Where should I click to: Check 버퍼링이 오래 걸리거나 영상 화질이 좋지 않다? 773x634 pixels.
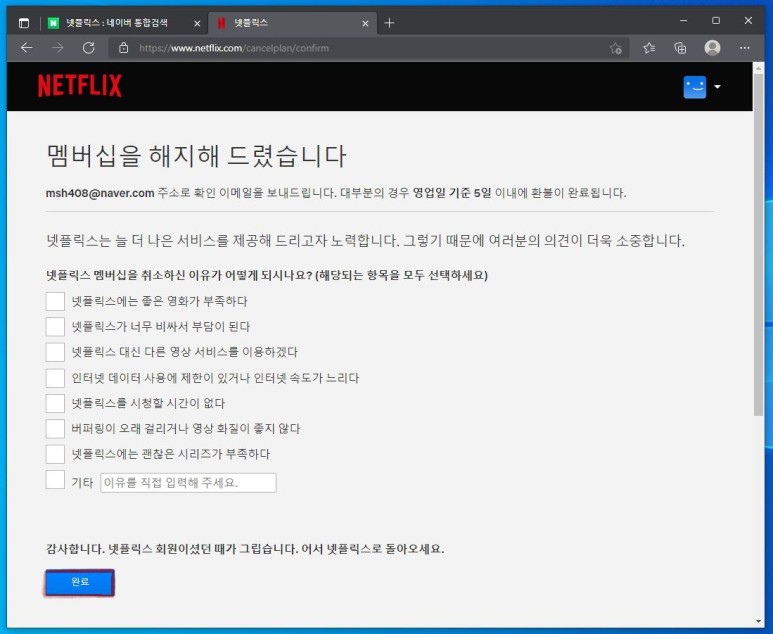(55, 428)
